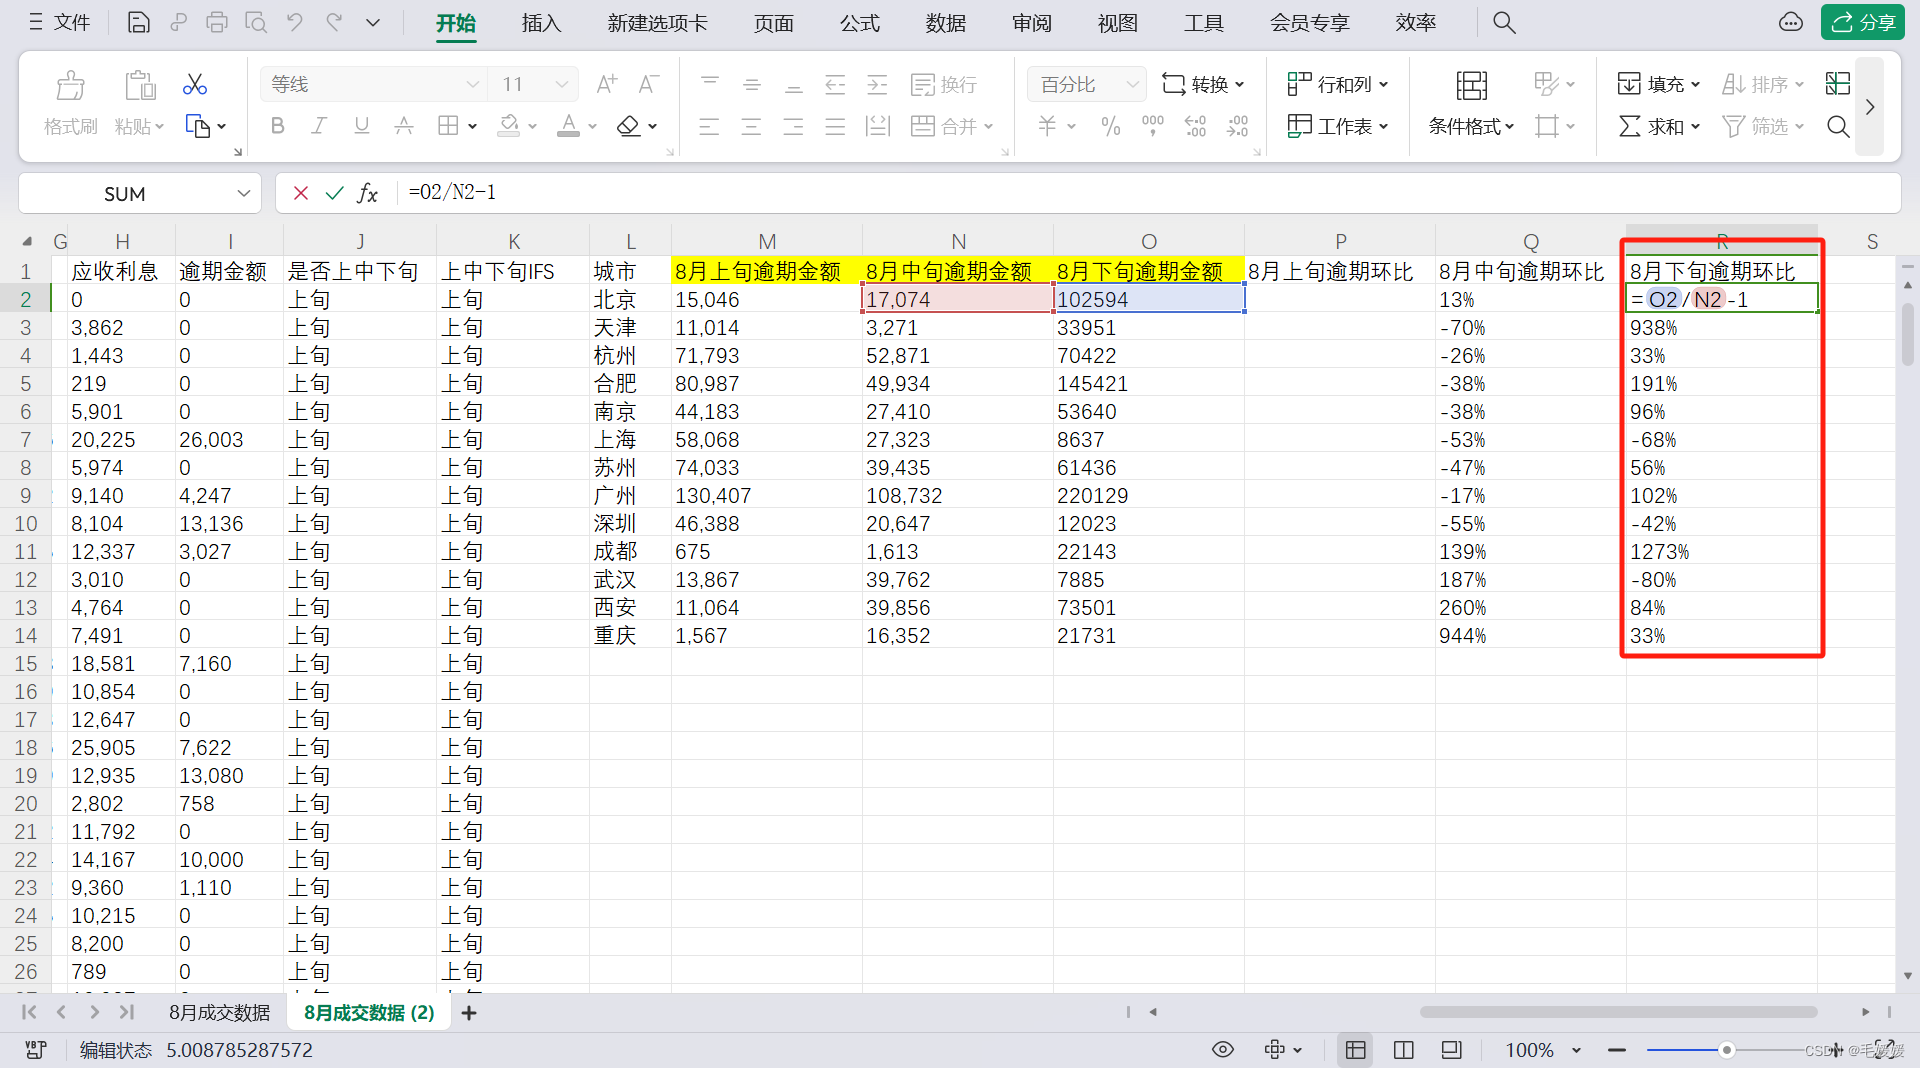
Task: Click the Print icon
Action: click(x=217, y=22)
